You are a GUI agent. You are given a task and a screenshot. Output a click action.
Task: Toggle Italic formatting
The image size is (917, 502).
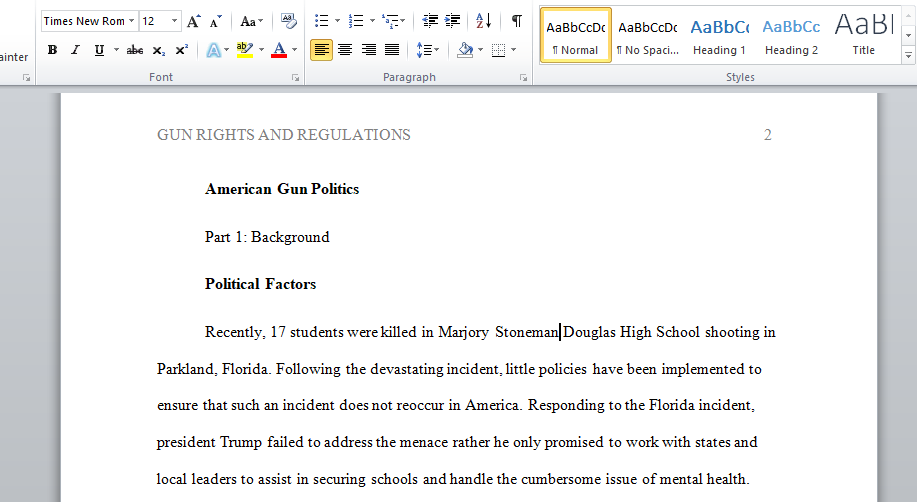pos(75,50)
